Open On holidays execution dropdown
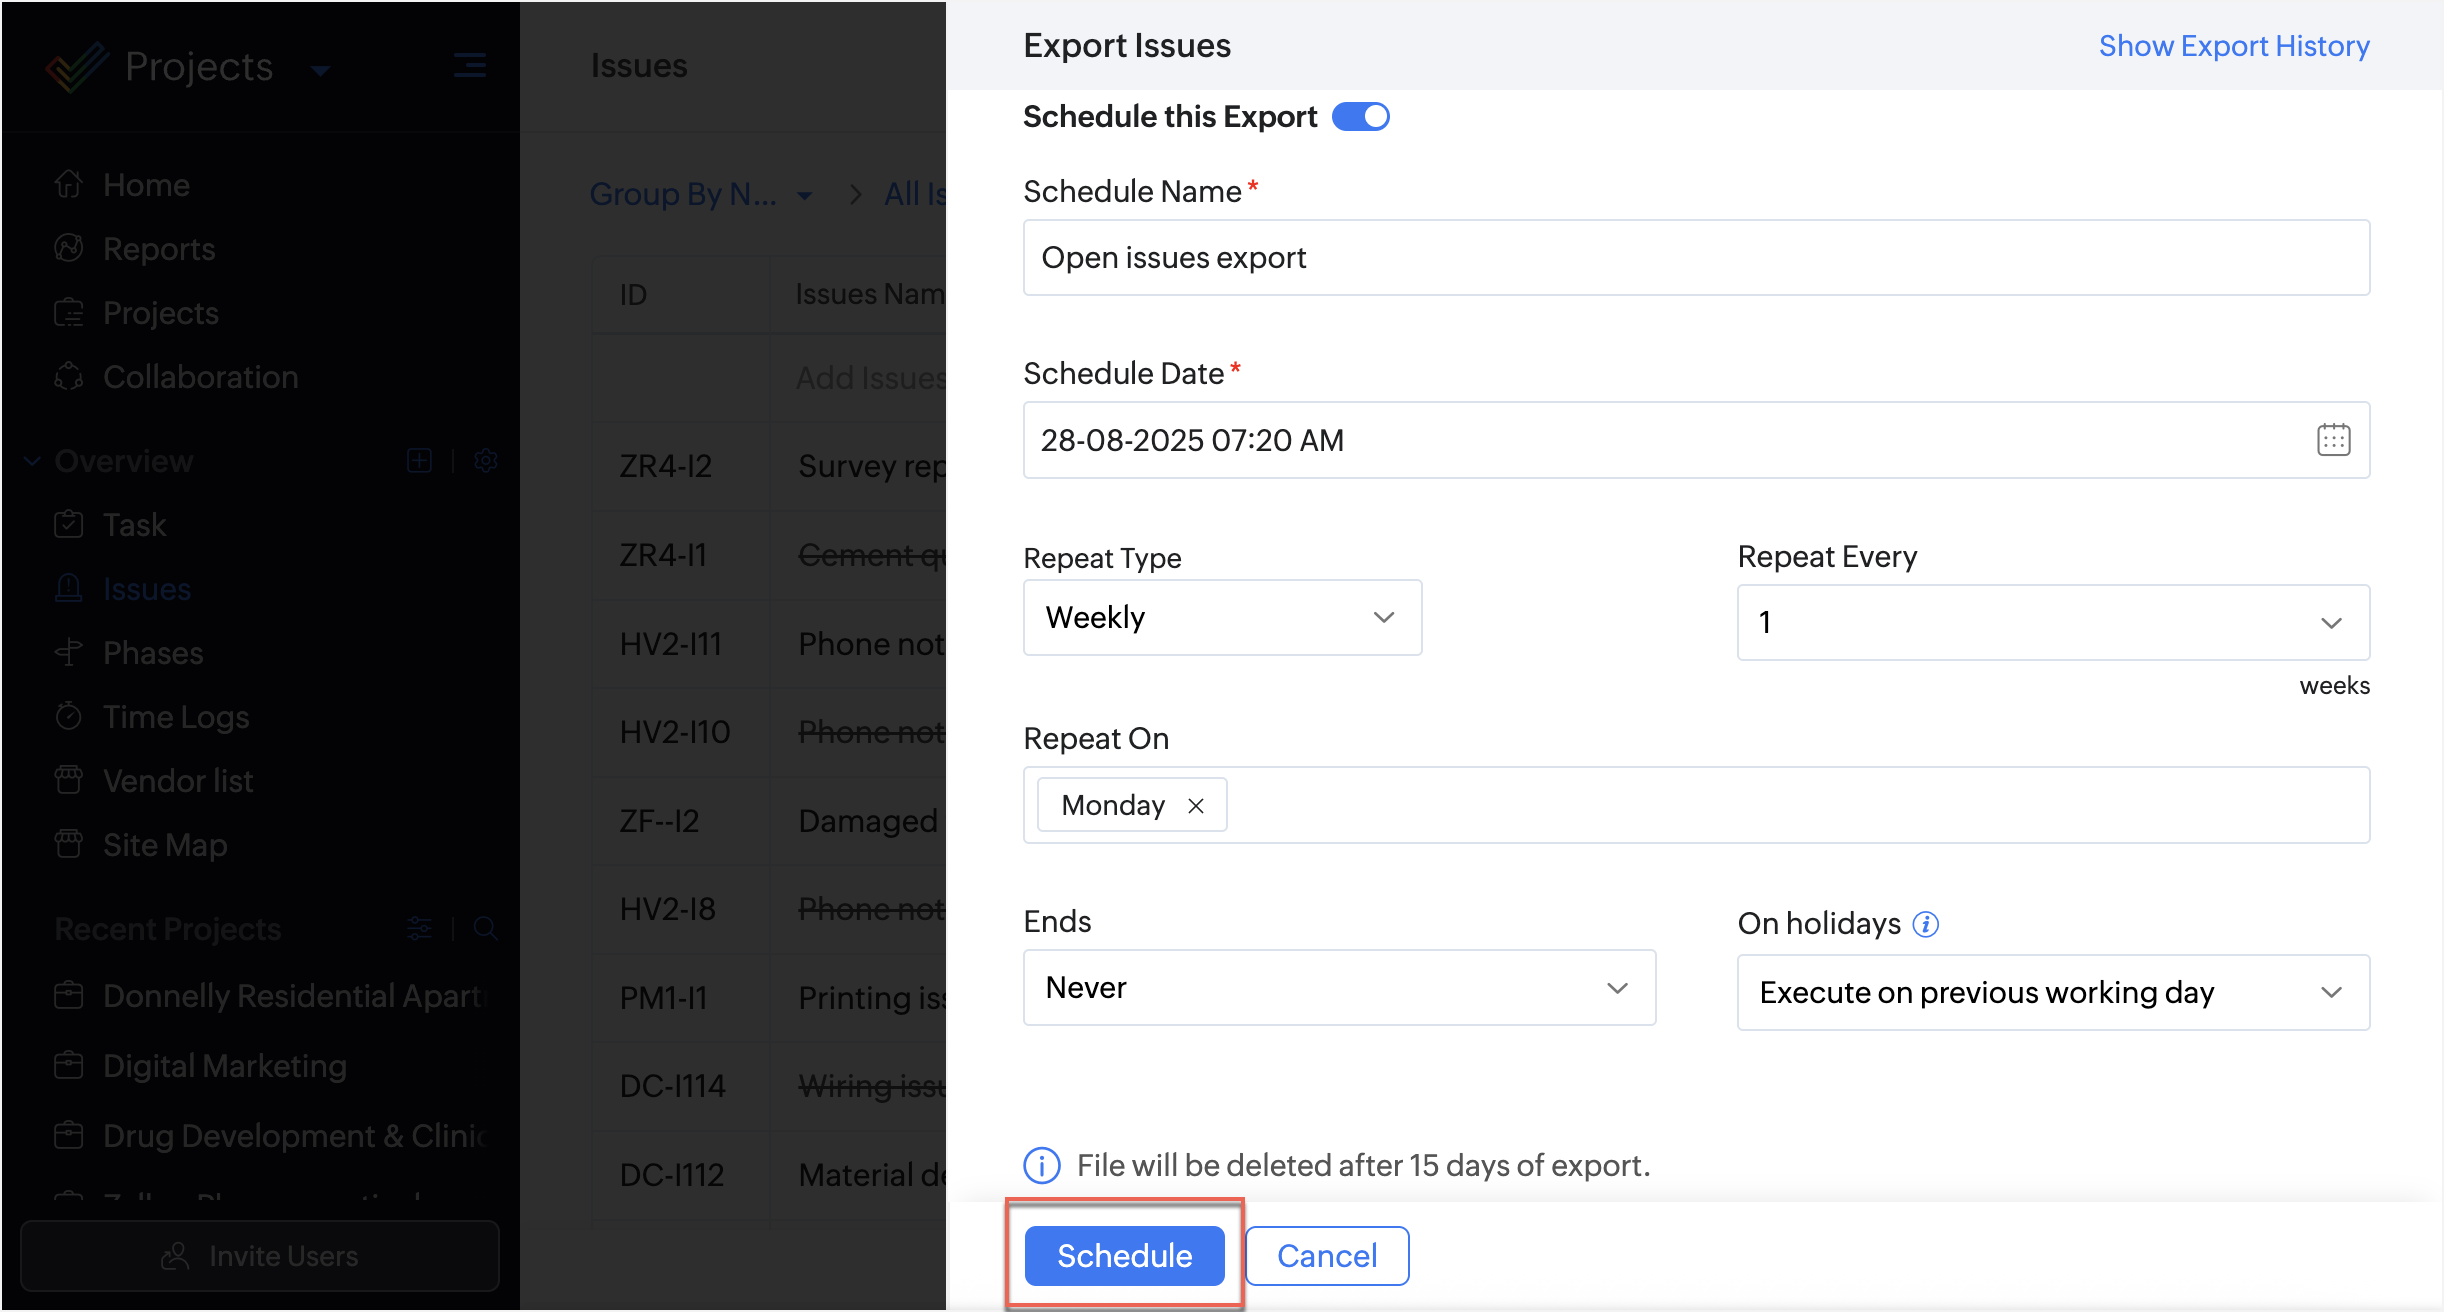Image resolution: width=2444 pixels, height=1312 pixels. (x=2053, y=993)
